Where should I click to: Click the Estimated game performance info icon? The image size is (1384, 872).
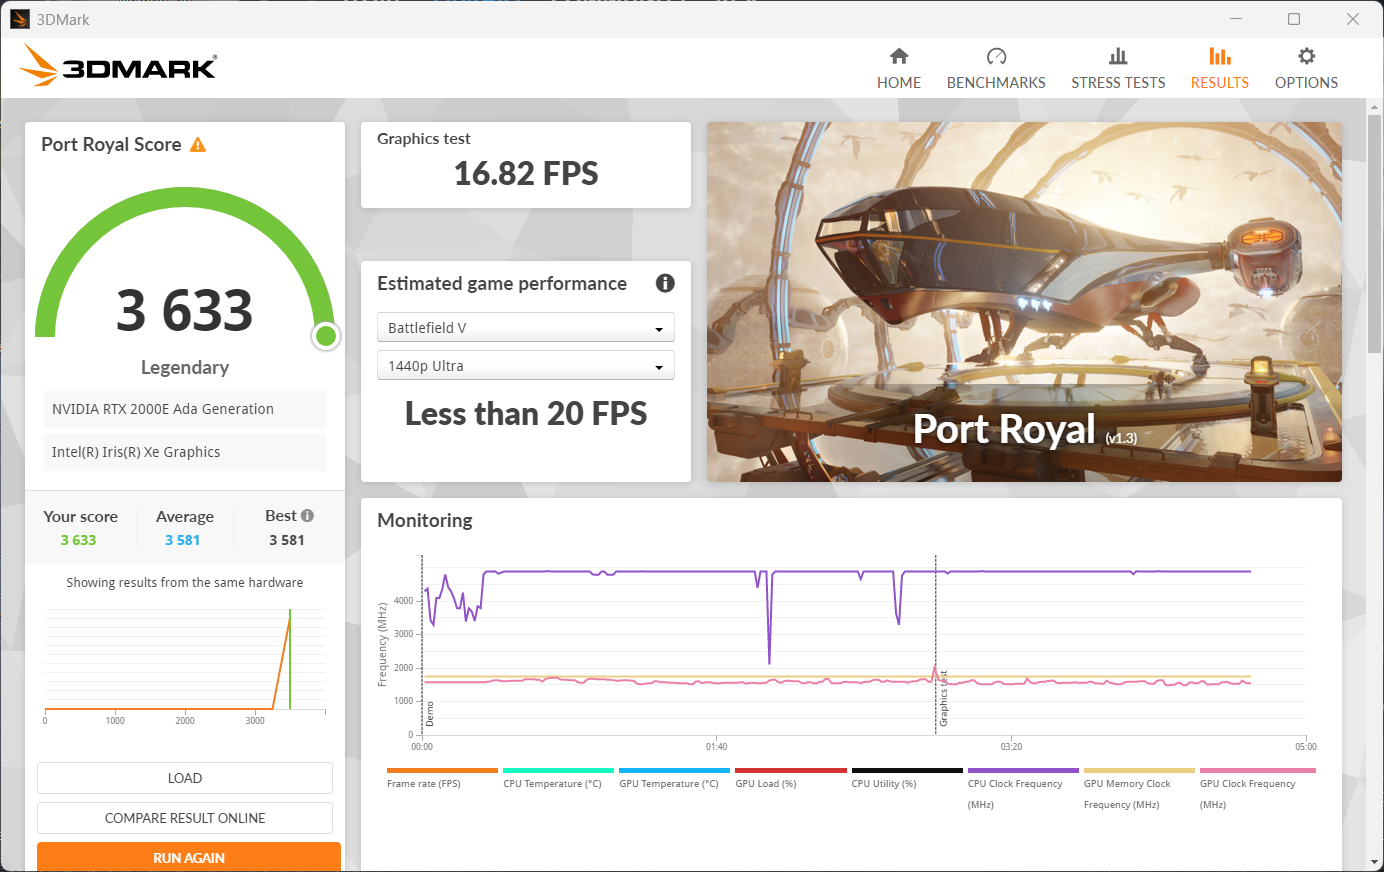665,284
